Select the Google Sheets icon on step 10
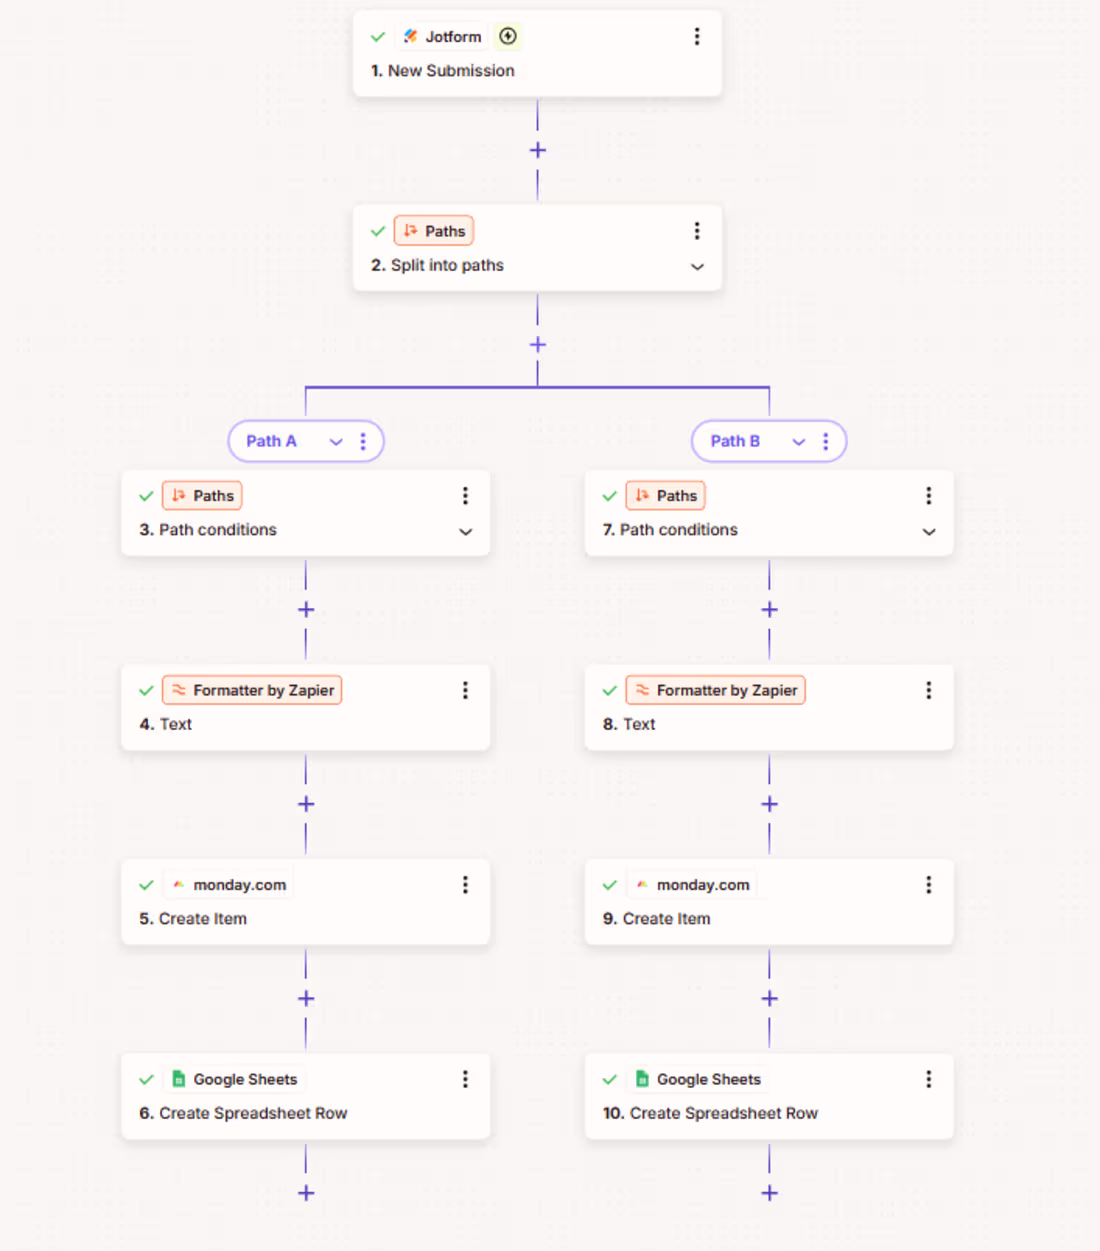The height and width of the screenshot is (1251, 1100). pos(641,1079)
